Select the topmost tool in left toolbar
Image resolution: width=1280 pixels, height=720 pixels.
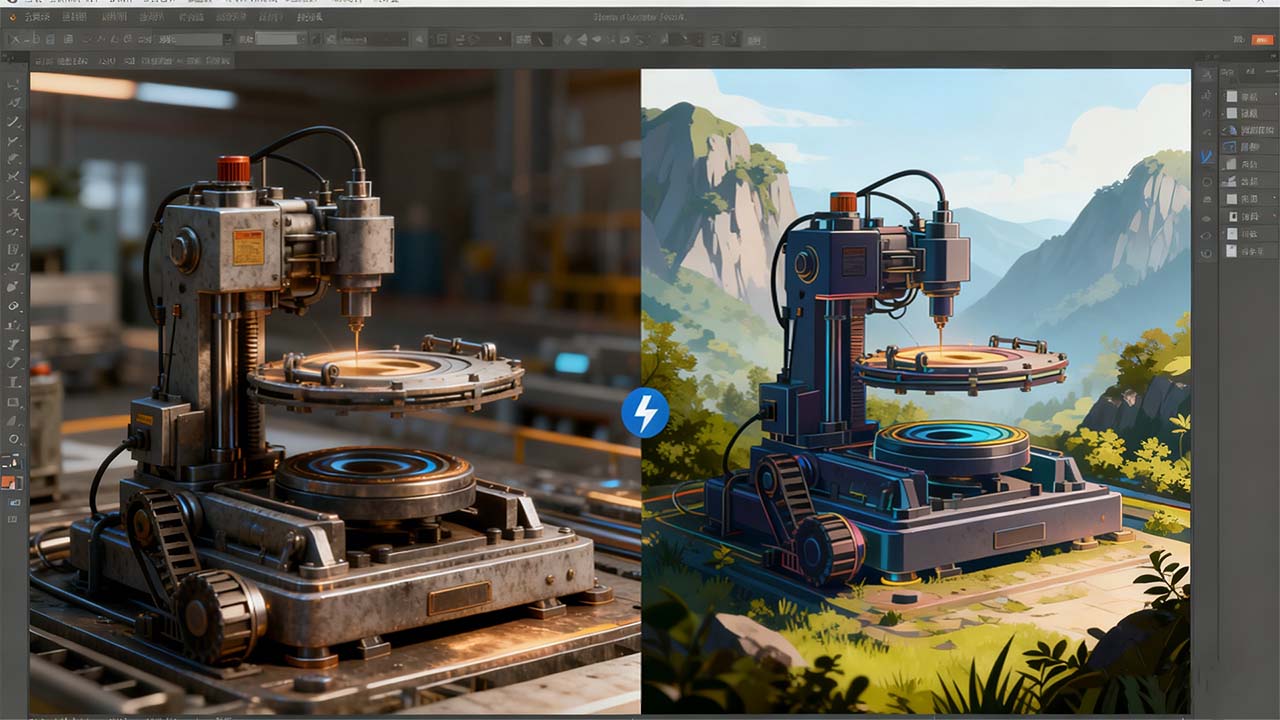point(14,83)
